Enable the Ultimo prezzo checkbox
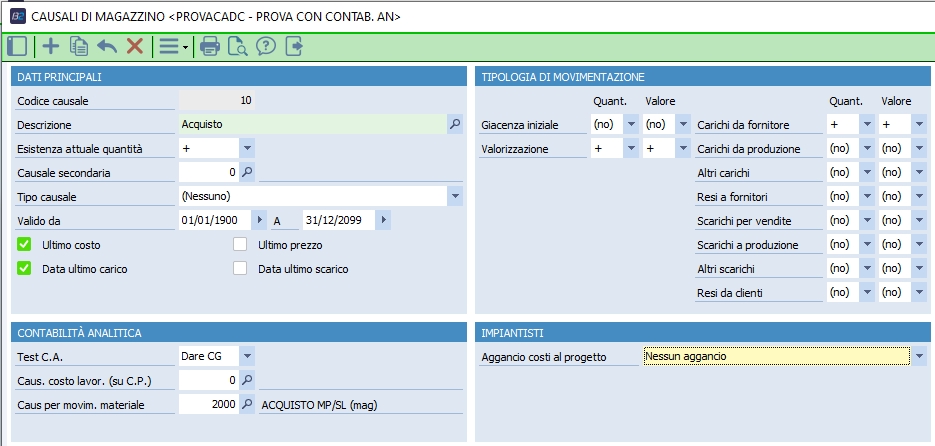 240,244
